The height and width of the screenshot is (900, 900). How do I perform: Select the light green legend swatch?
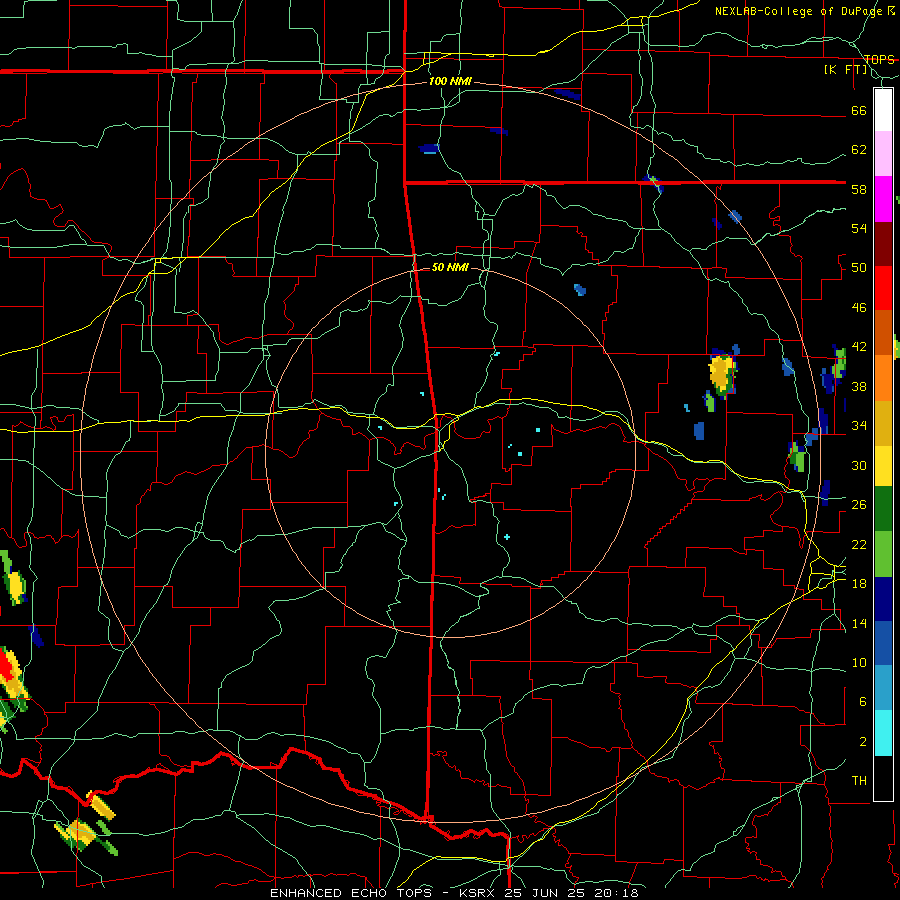(883, 554)
